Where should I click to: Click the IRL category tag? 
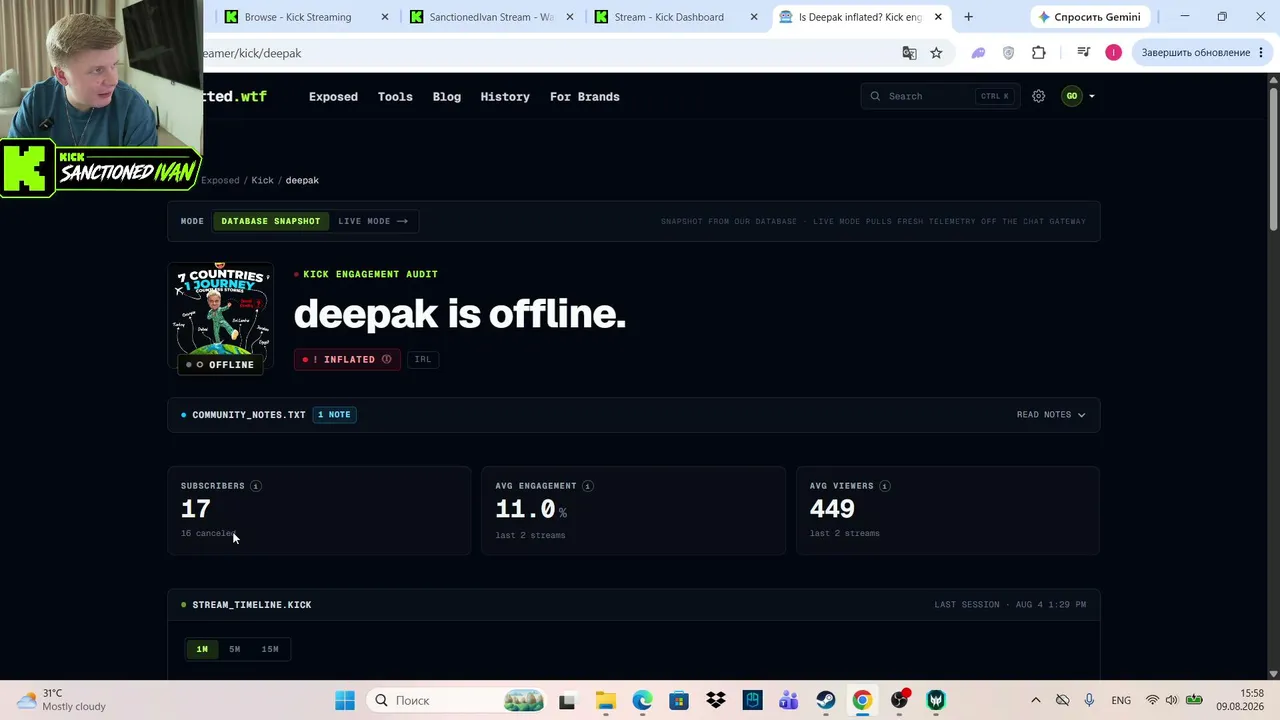tap(423, 359)
